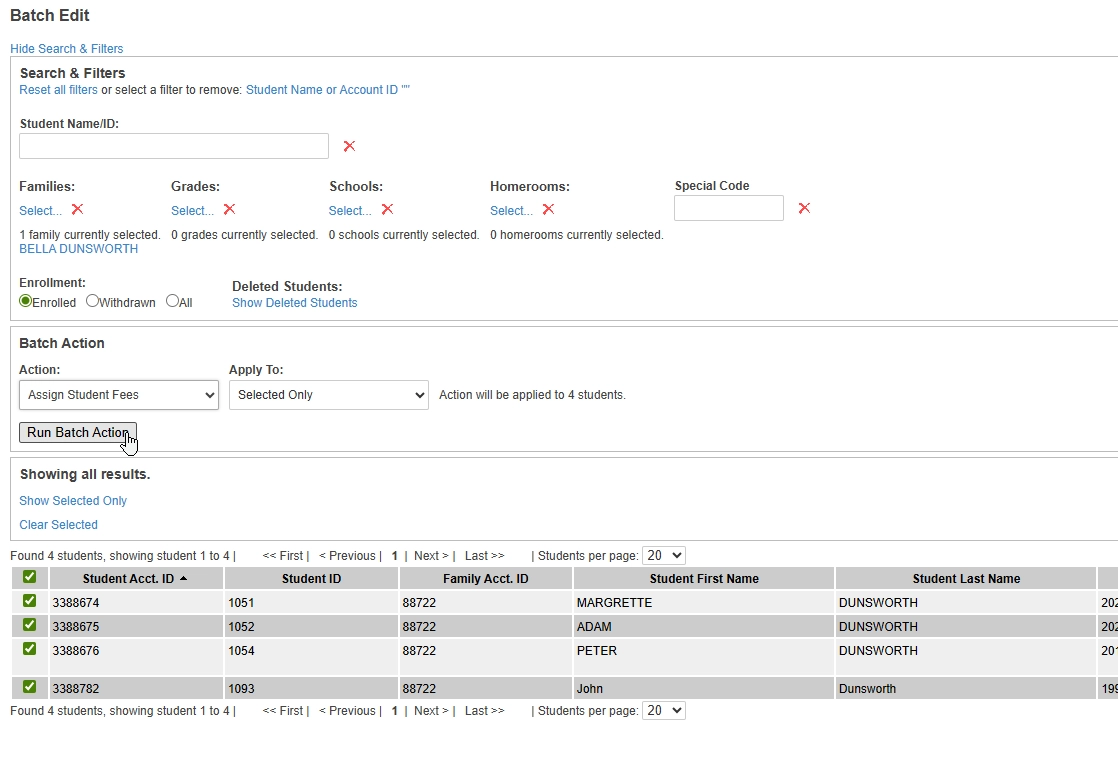Clear Special Code with red X icon
The image size is (1118, 782).
[804, 208]
